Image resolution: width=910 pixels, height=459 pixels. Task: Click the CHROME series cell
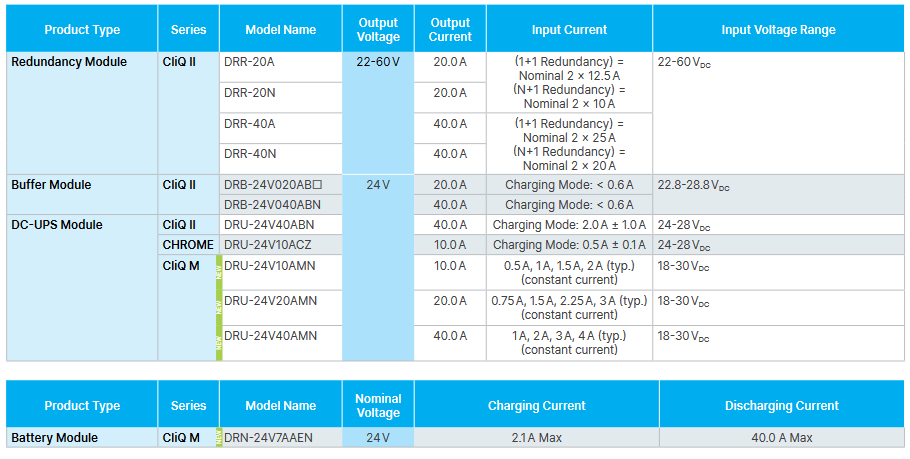pos(188,245)
